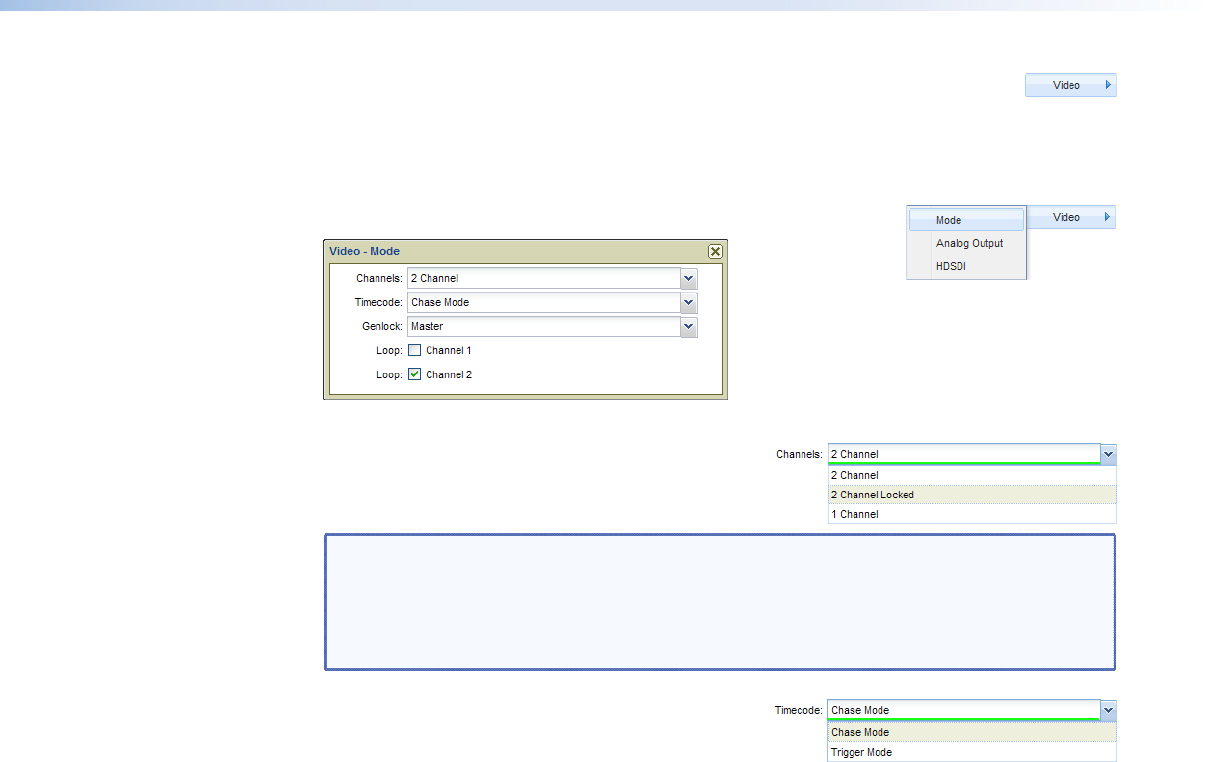
Task: Click the topmost Video button
Action: 1066,86
